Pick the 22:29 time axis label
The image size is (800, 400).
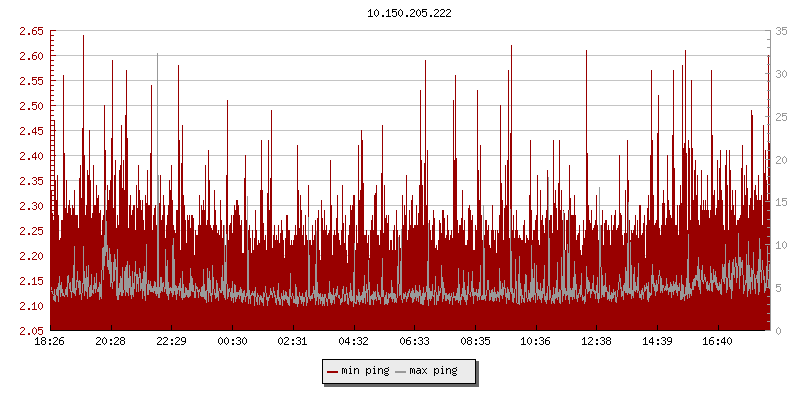(171, 341)
